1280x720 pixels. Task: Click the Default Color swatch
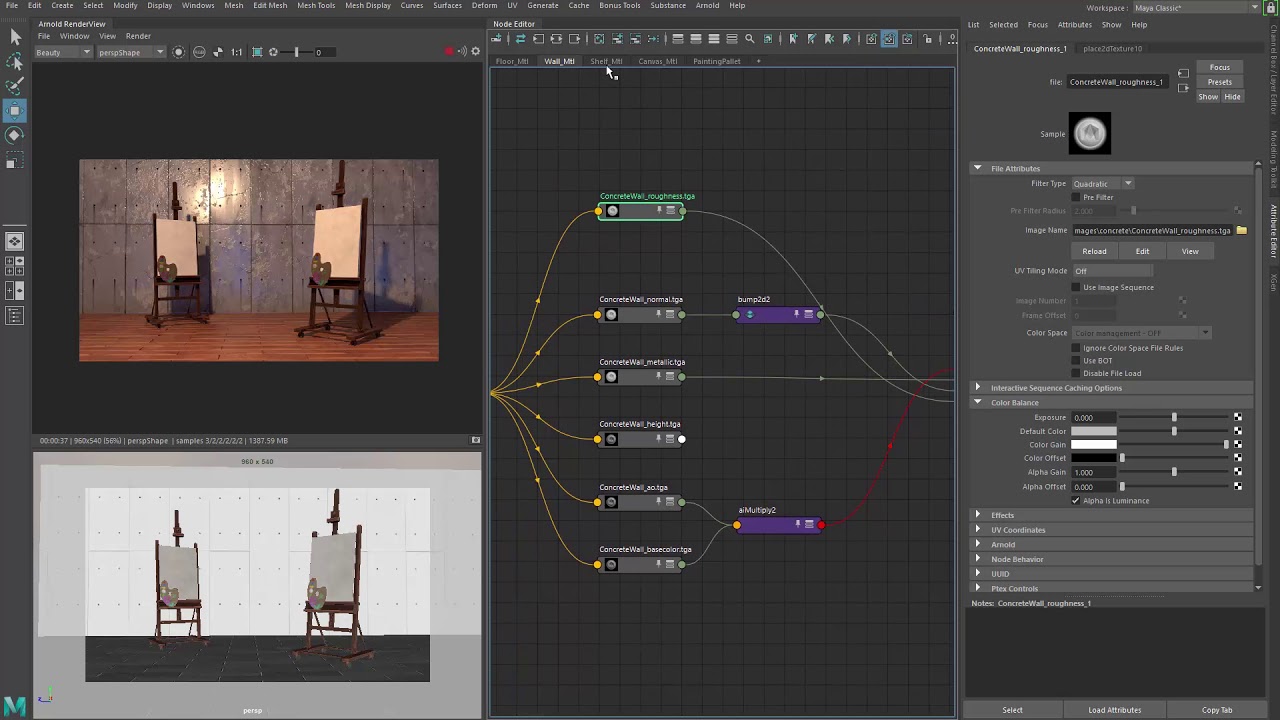coord(1094,431)
